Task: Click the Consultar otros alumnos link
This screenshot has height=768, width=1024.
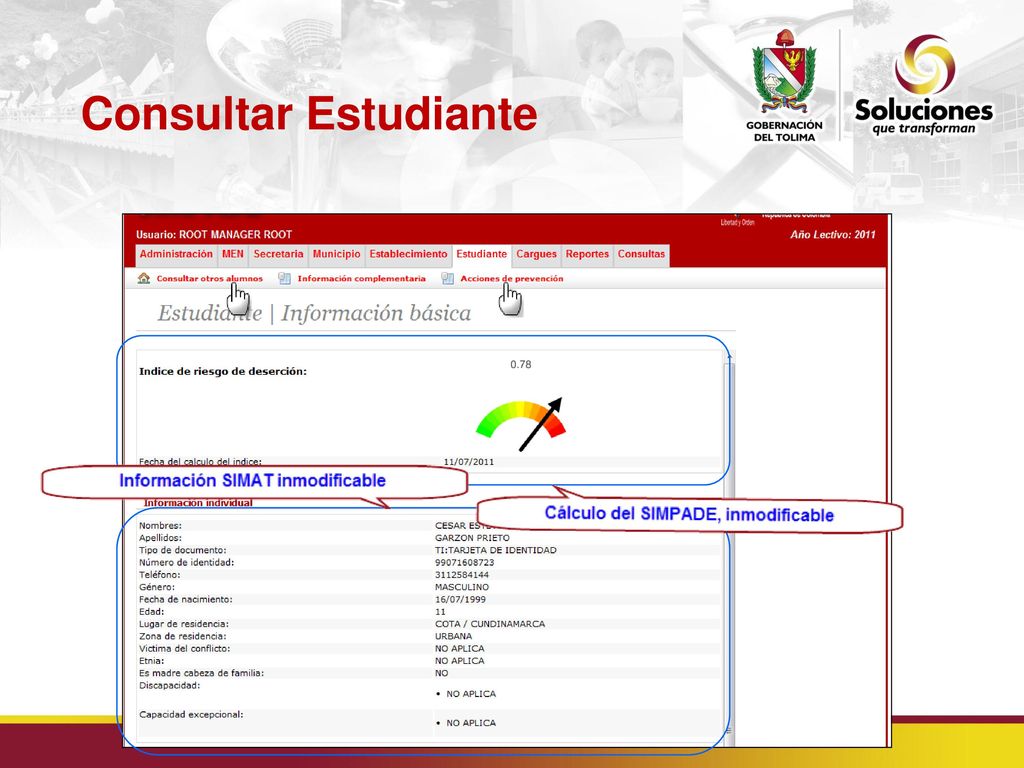Action: pyautogui.click(x=210, y=278)
